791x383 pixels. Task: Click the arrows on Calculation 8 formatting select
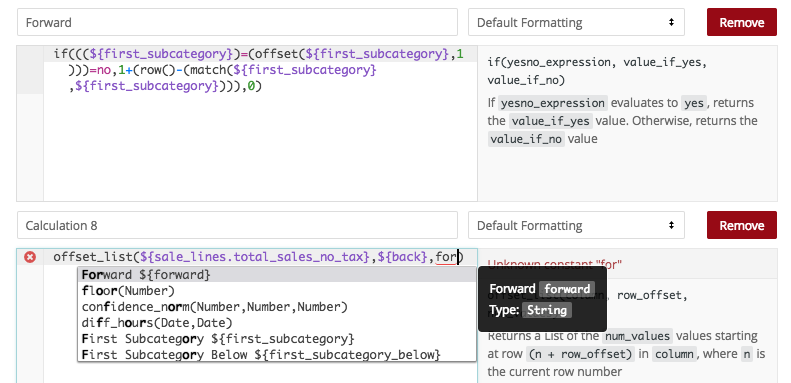671,225
